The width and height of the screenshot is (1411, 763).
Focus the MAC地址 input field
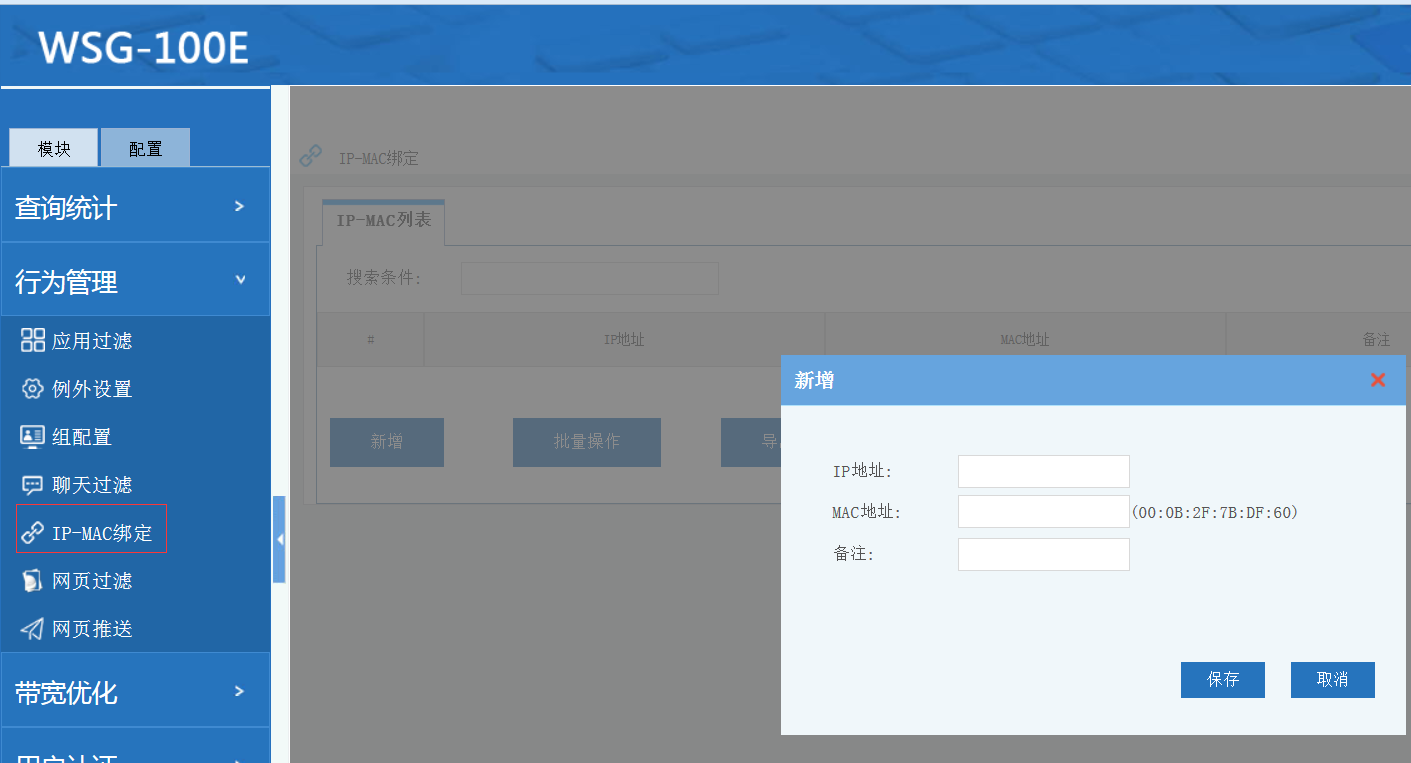1043,512
